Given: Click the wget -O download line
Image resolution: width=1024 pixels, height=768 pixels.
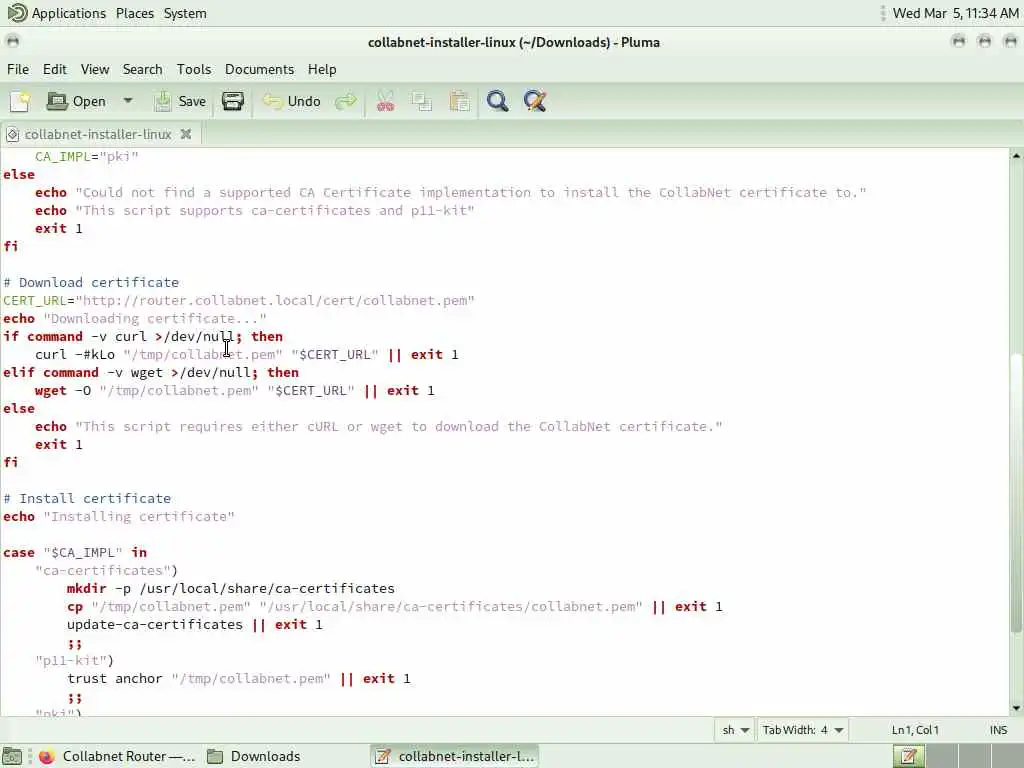Looking at the screenshot, I should coord(234,391).
